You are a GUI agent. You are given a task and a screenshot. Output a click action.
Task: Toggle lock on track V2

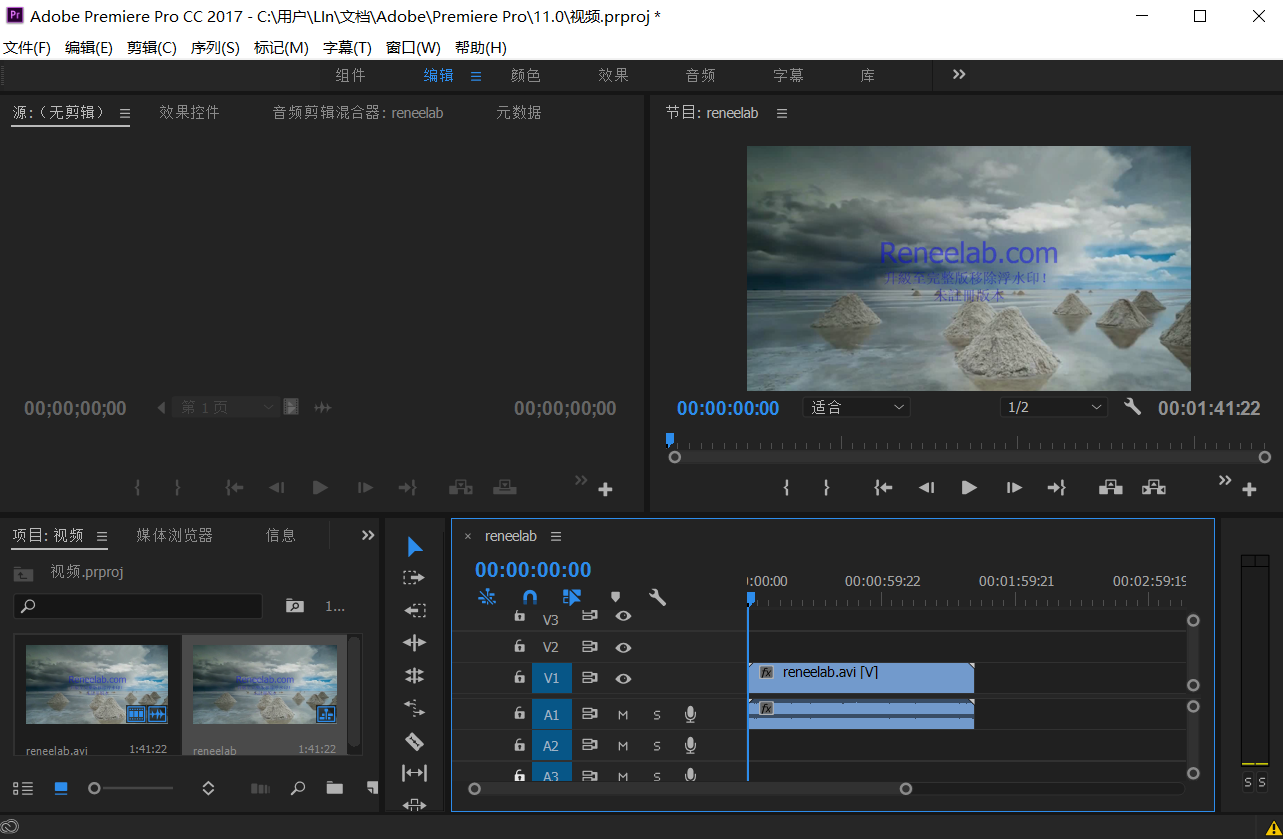click(x=519, y=647)
